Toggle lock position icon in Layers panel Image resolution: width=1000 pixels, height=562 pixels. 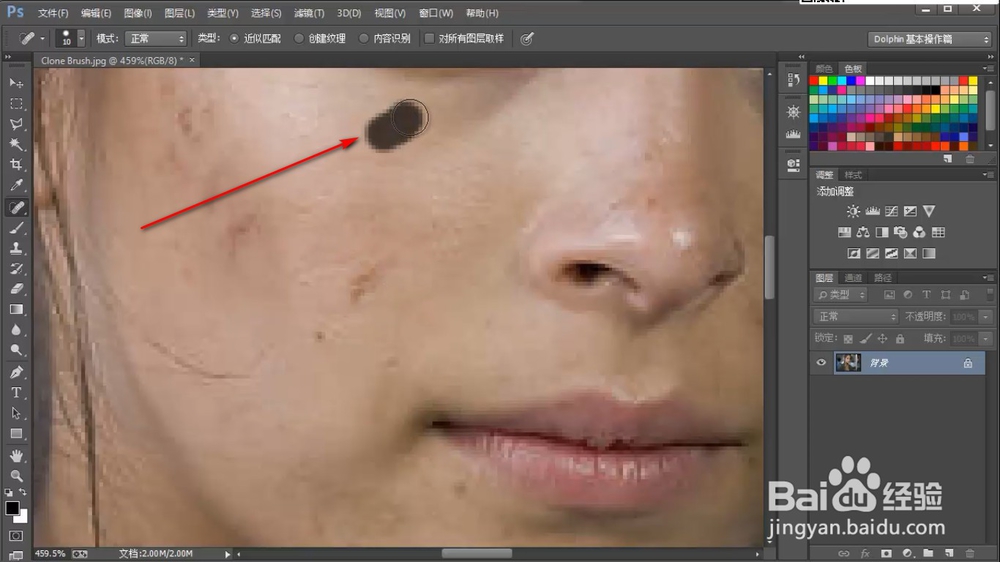pos(882,339)
